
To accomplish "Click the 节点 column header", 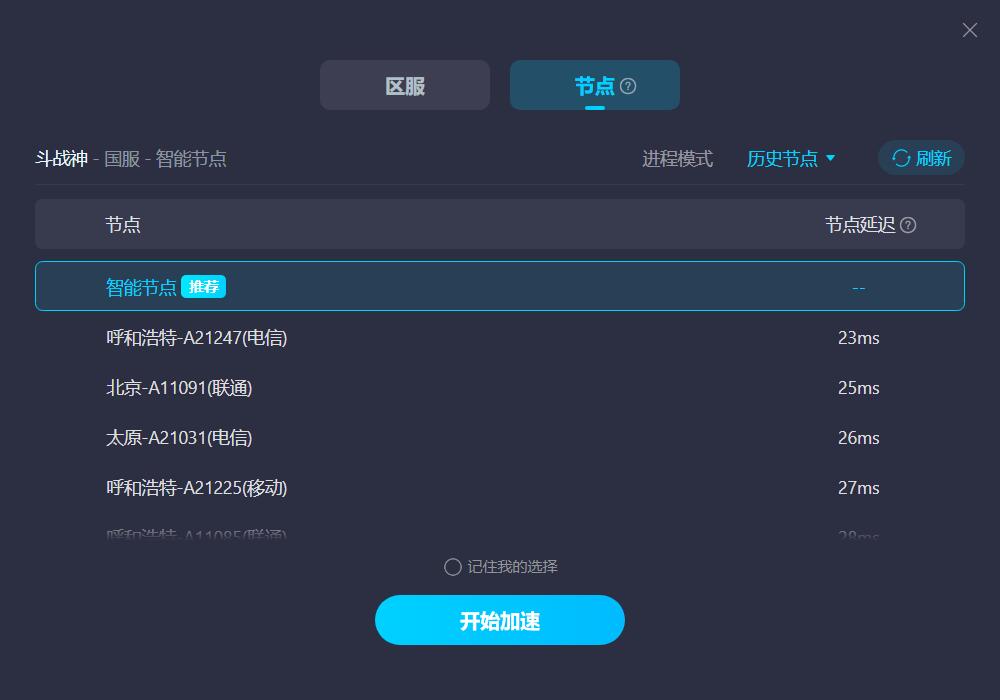I will coord(123,225).
